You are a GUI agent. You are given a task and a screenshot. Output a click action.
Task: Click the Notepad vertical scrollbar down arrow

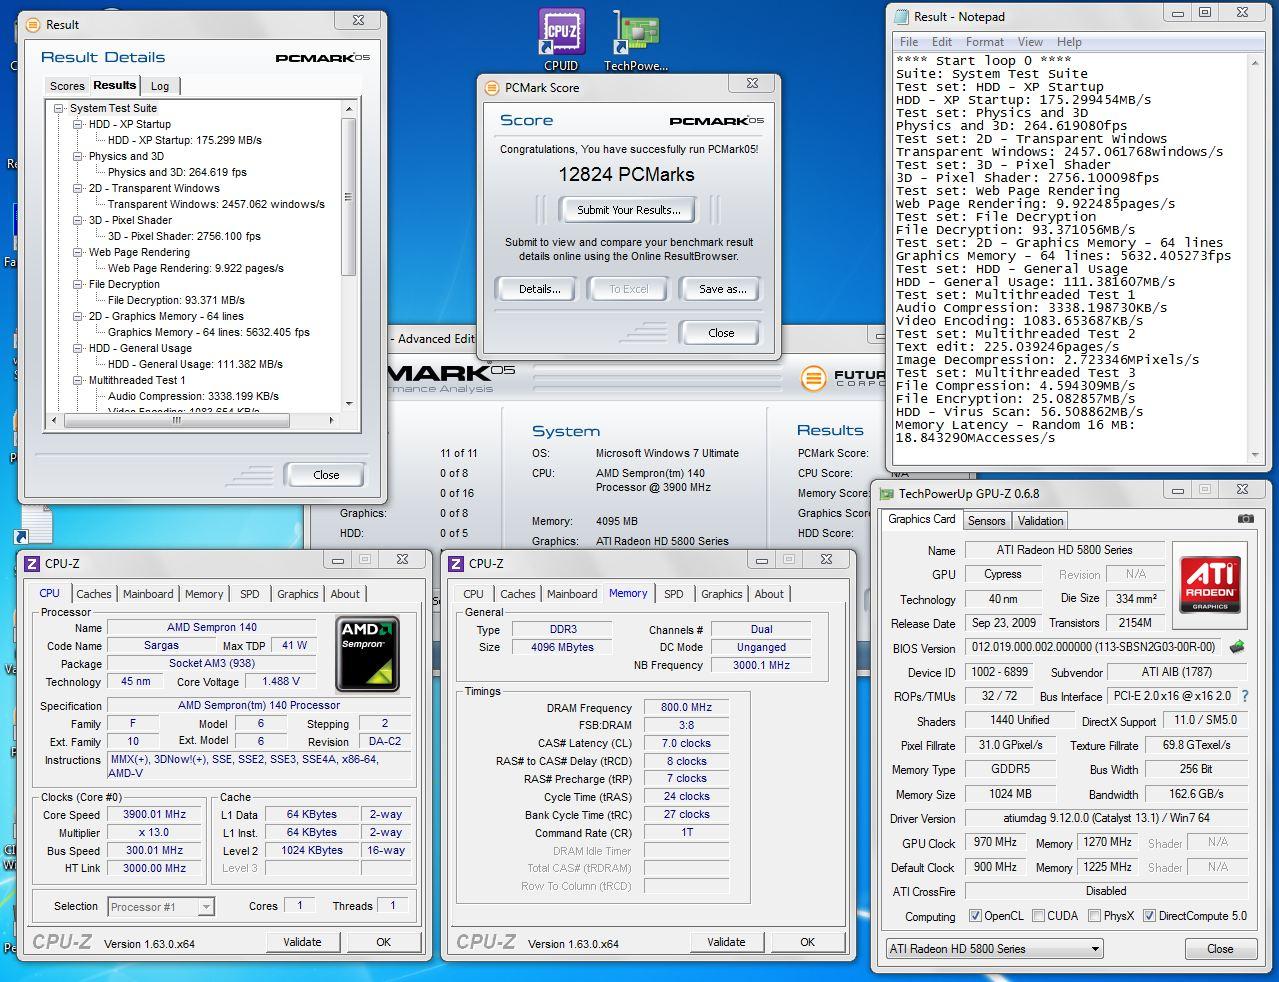point(1256,455)
